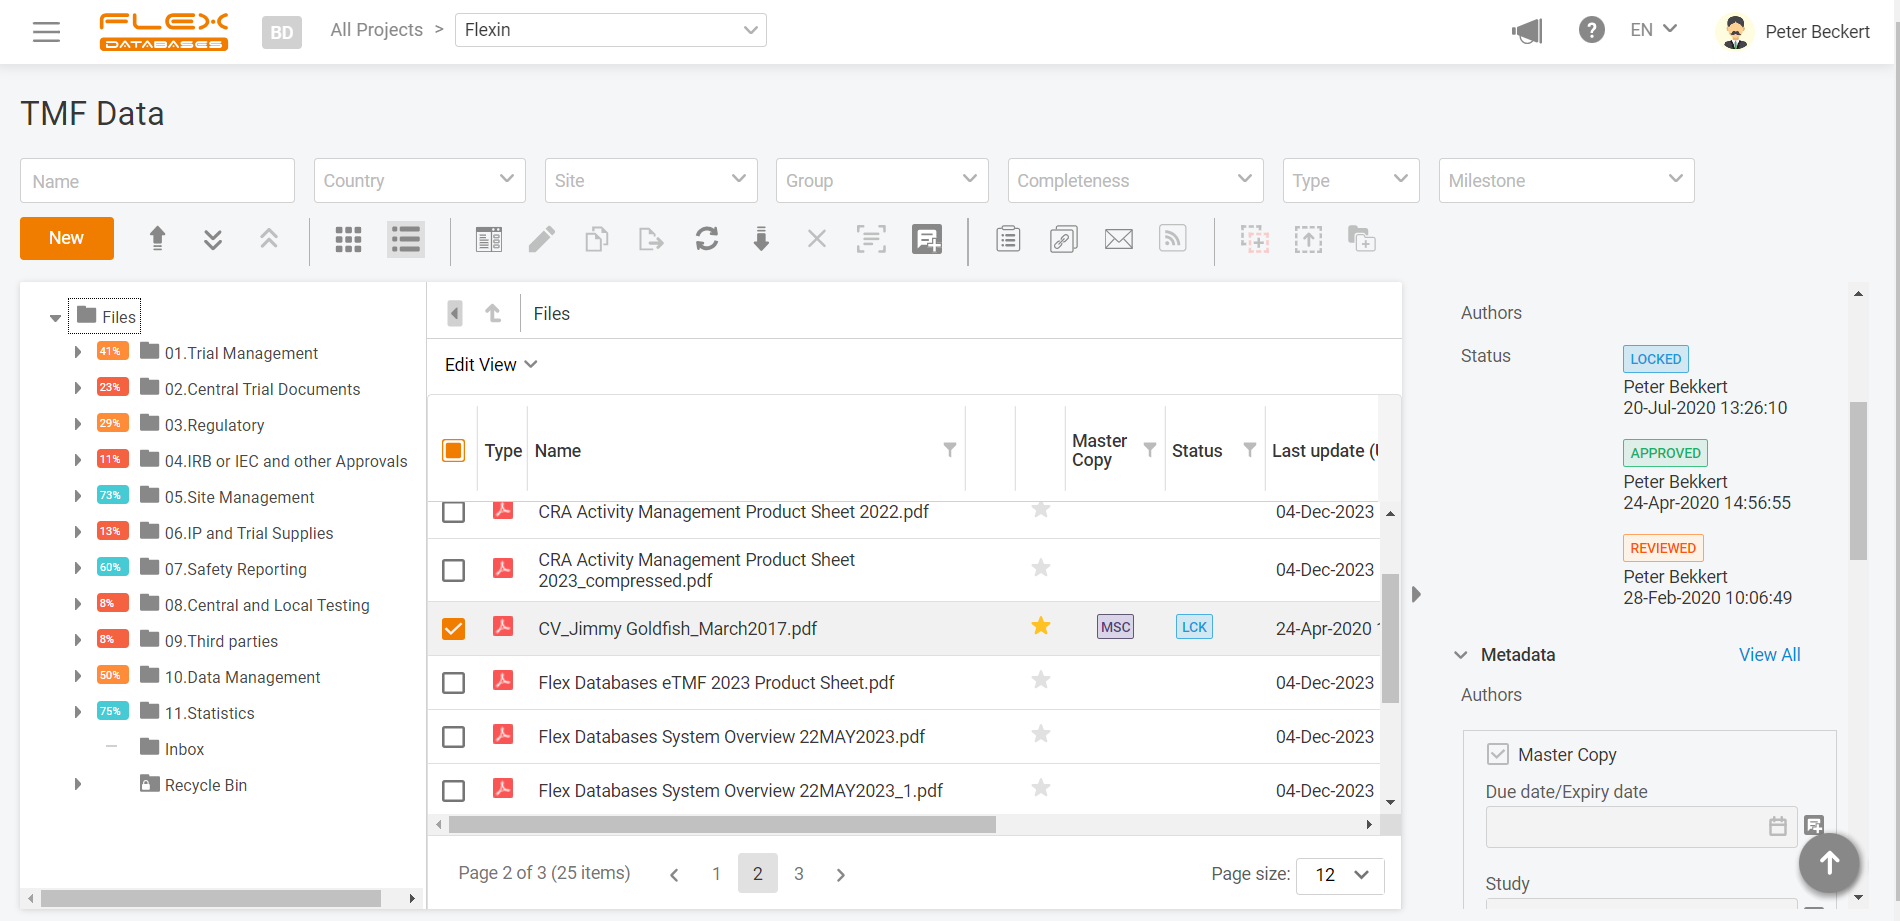This screenshot has height=921, width=1900.
Task: Open the help question mark icon
Action: coord(1592,29)
